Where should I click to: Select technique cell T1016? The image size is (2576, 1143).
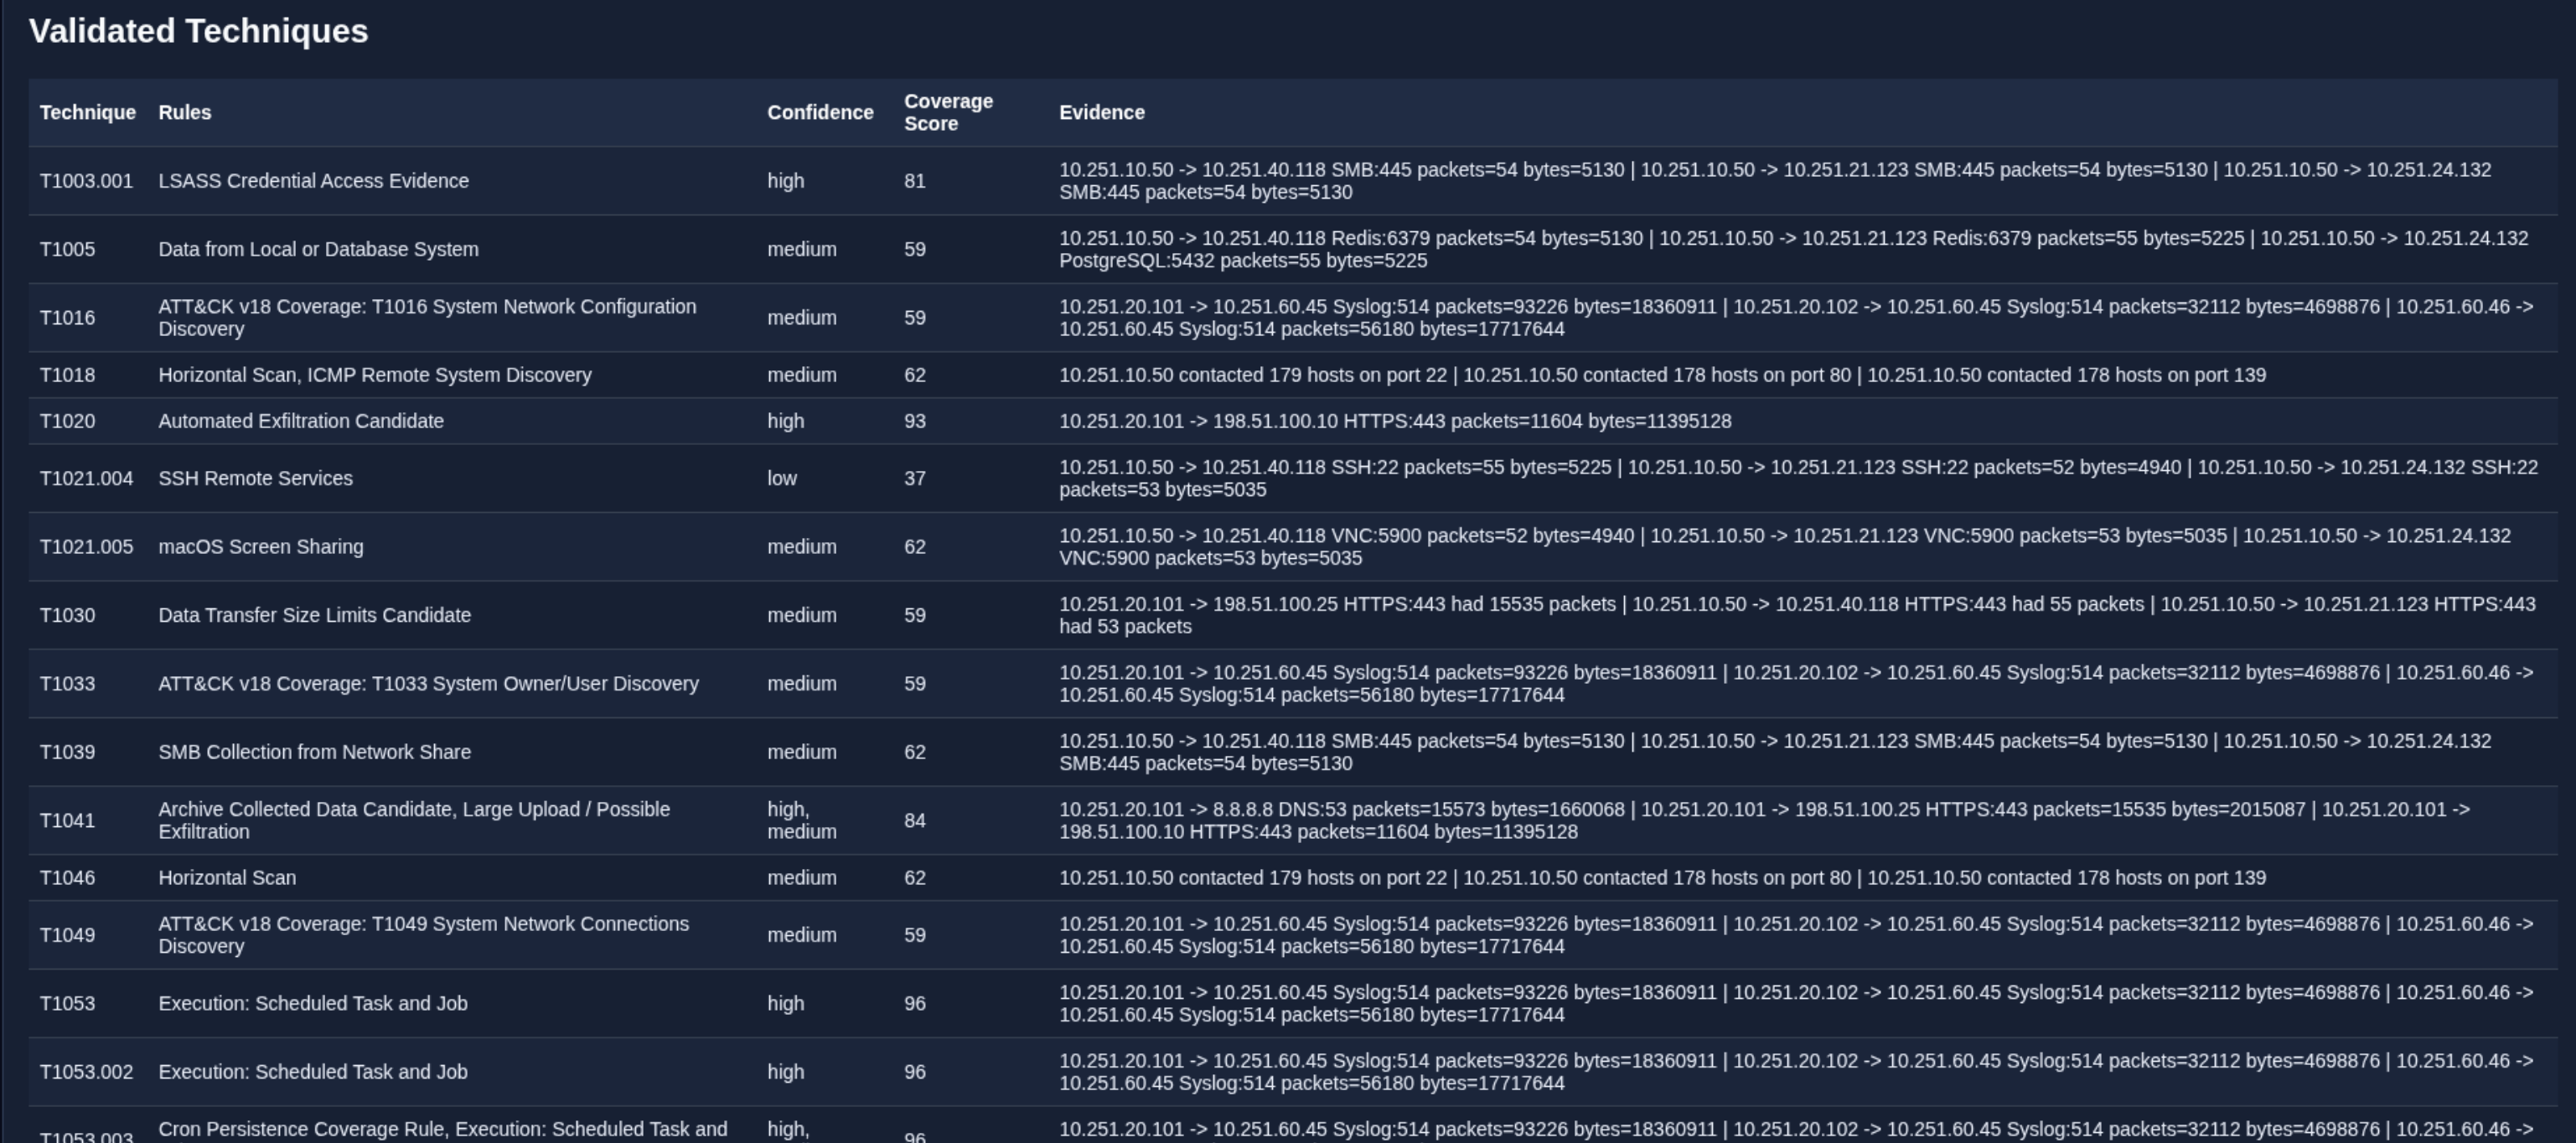68,318
